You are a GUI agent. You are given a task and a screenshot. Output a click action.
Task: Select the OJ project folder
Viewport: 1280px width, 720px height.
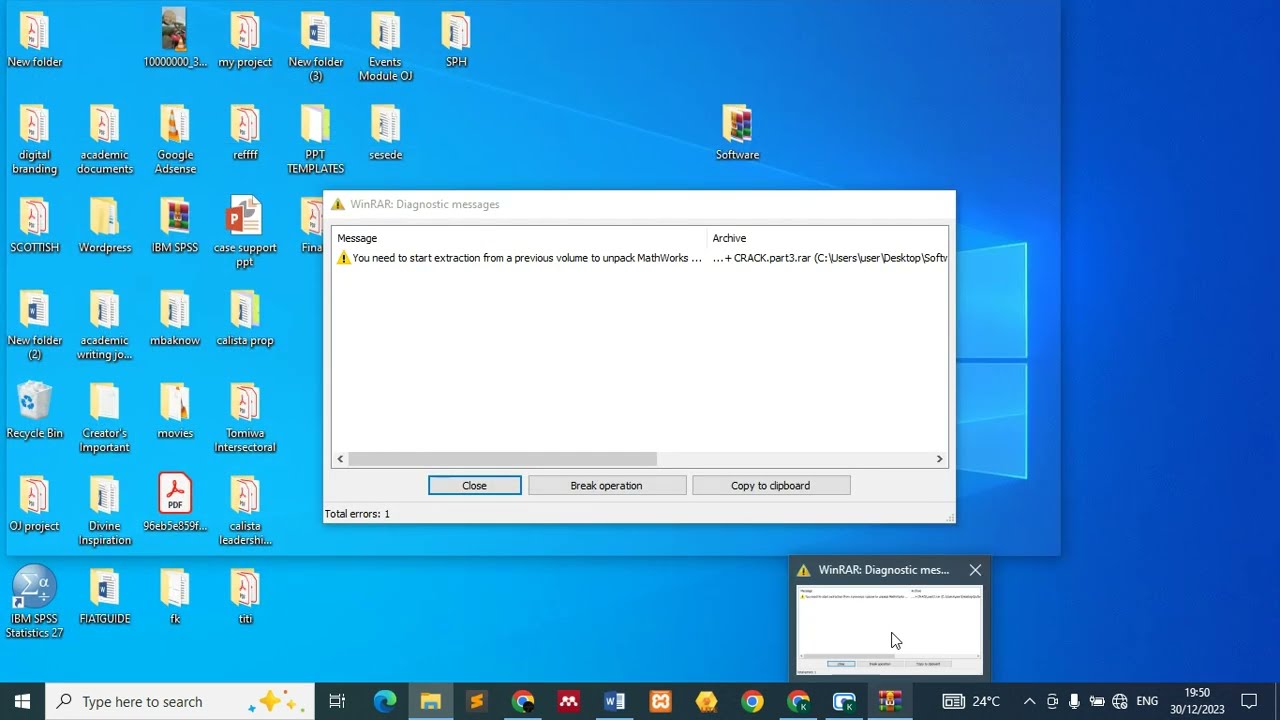tap(34, 503)
